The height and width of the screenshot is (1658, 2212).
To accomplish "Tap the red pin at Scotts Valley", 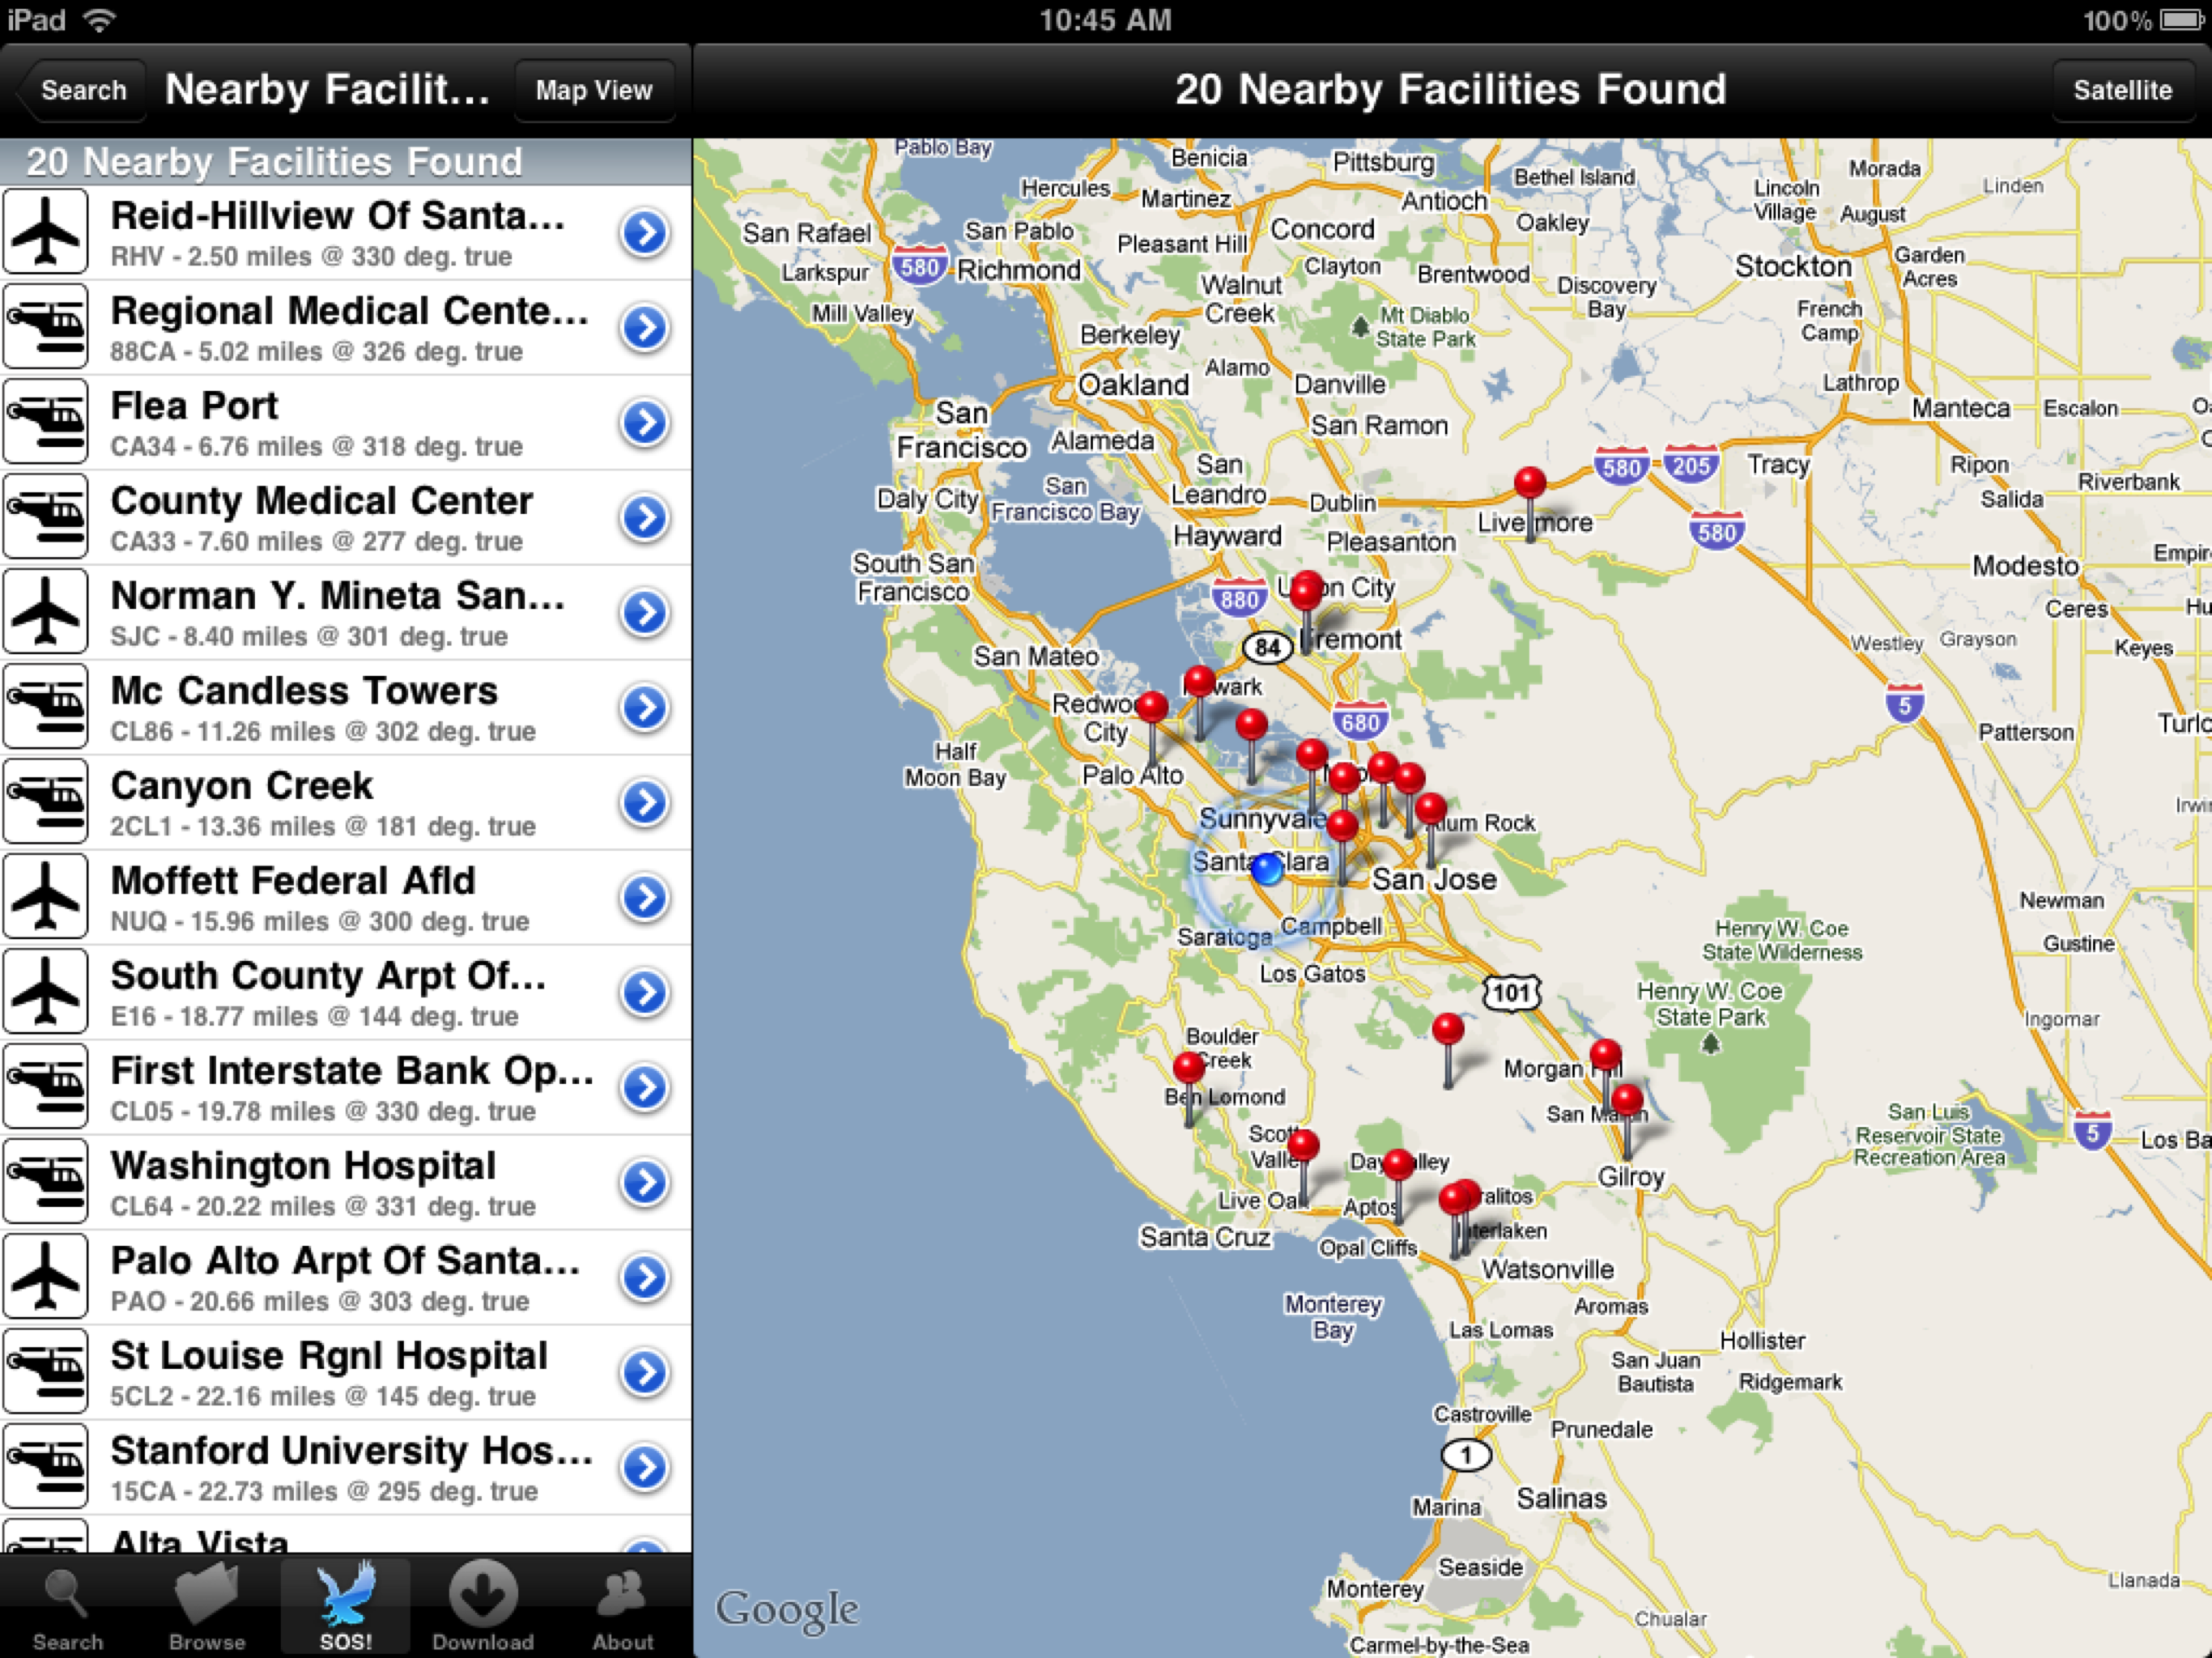I will 1302,1145.
